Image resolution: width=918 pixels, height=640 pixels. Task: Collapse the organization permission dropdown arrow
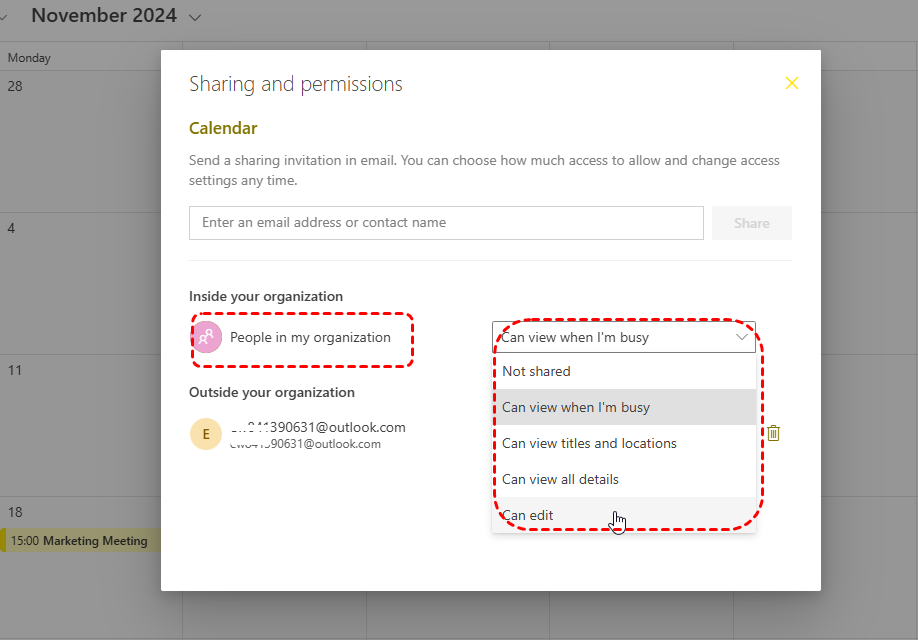(x=742, y=337)
